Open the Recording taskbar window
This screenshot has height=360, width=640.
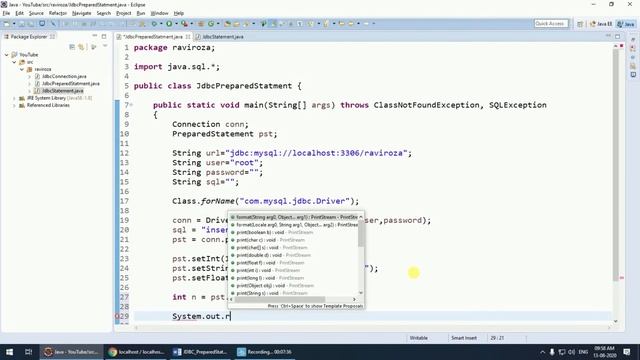click(x=264, y=352)
